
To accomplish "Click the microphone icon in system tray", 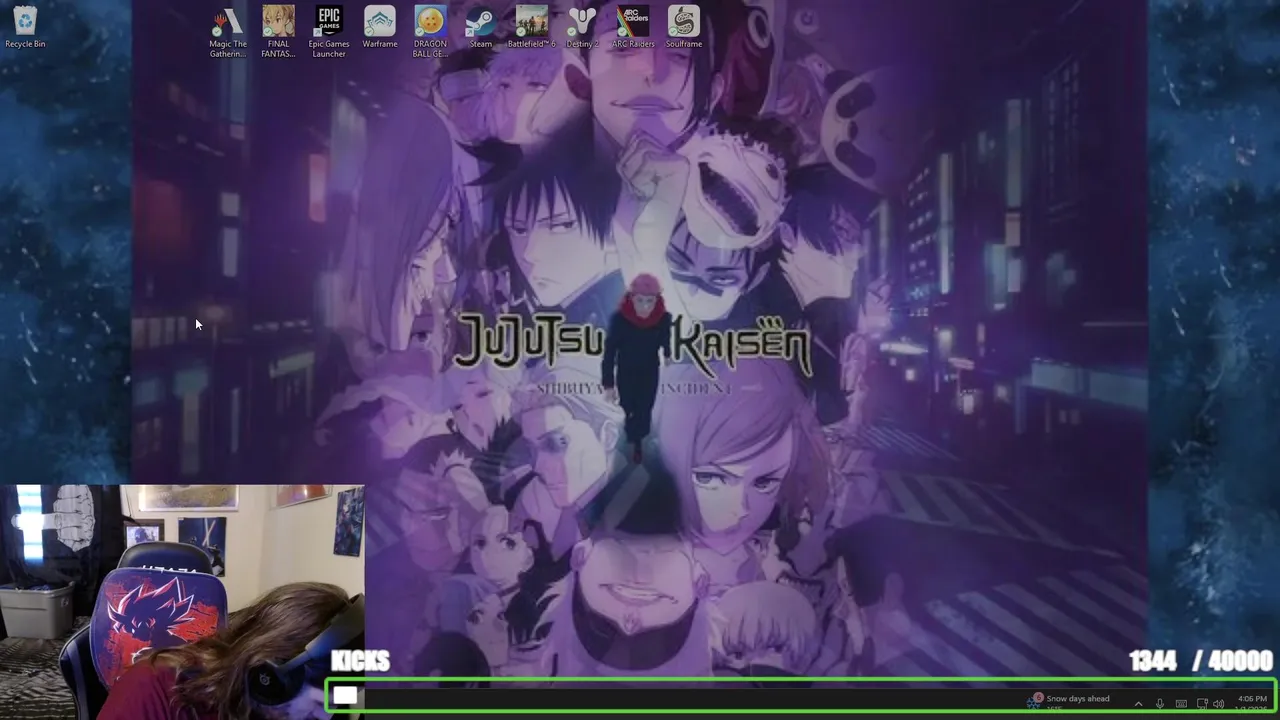I will (1160, 703).
